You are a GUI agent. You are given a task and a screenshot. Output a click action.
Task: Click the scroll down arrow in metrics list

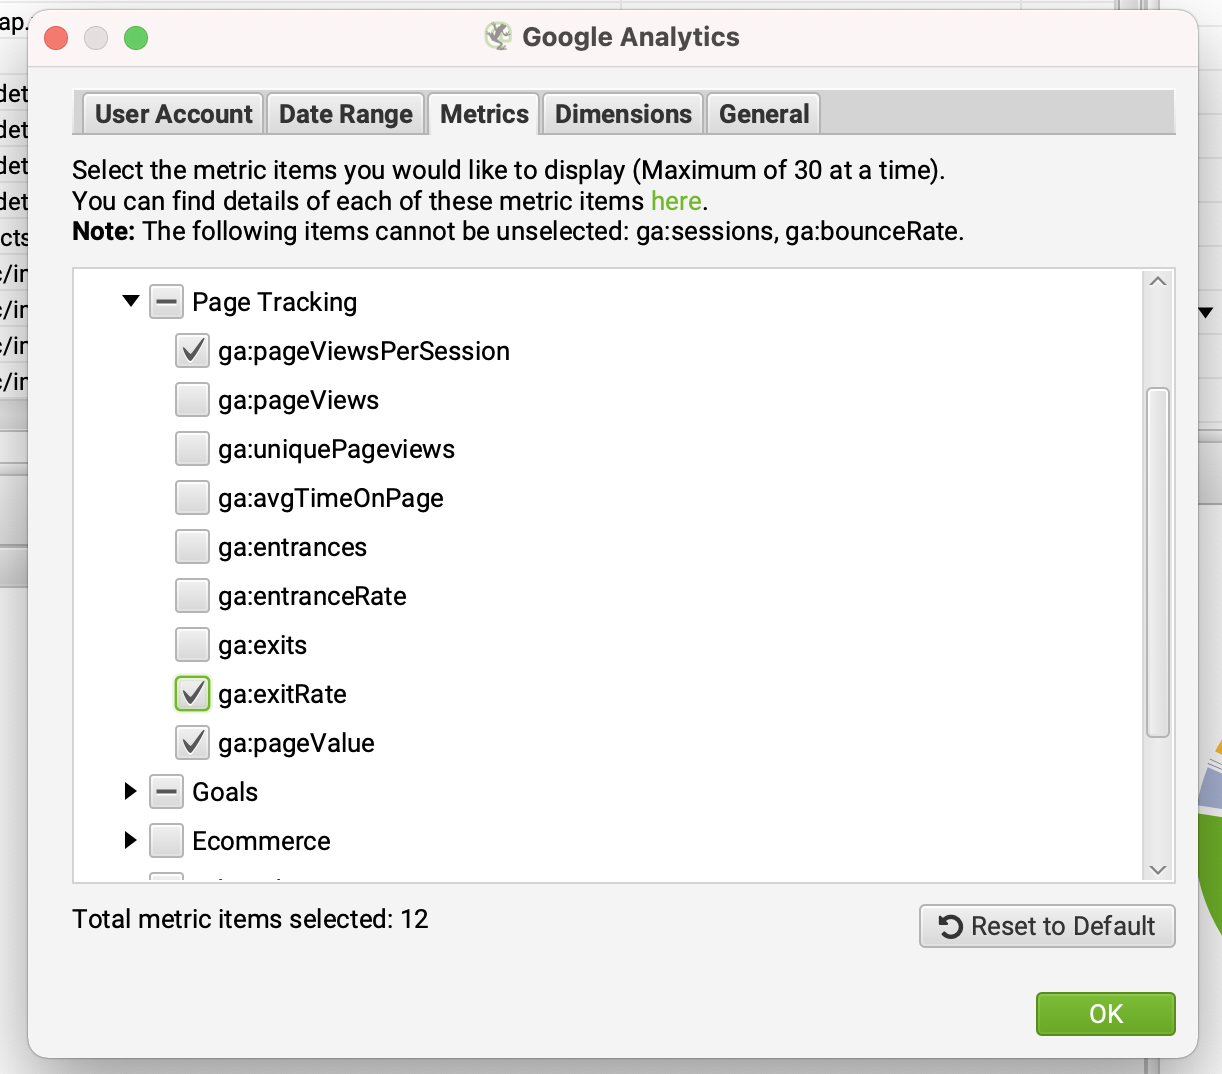1158,870
